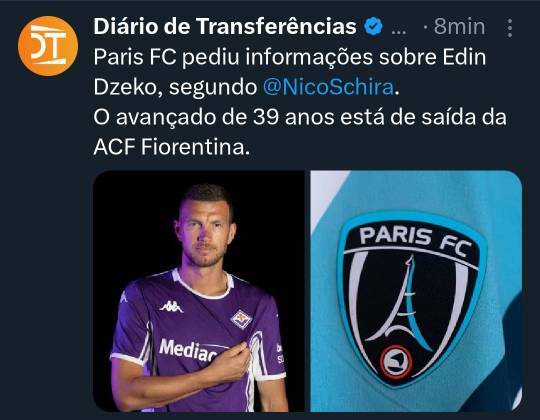
Task: Click Dzeko's face in the photo
Action: [x=205, y=232]
